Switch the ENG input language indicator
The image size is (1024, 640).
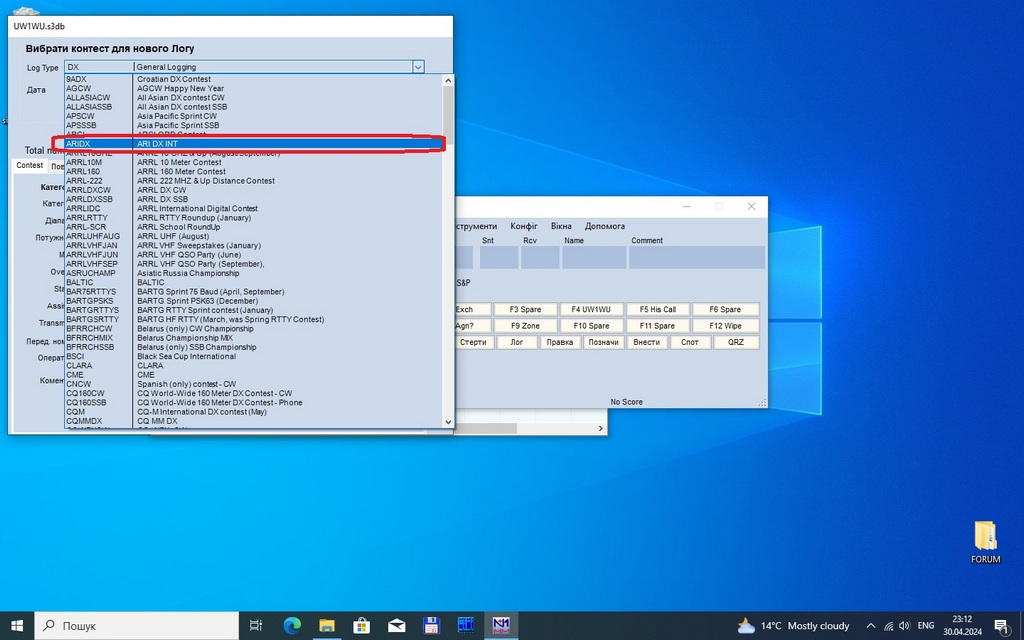tap(925, 626)
